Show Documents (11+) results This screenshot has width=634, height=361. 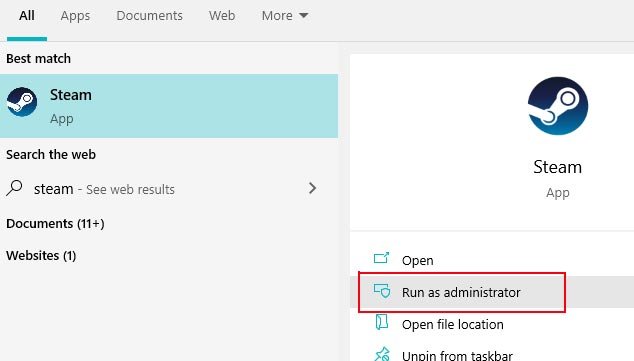55,224
